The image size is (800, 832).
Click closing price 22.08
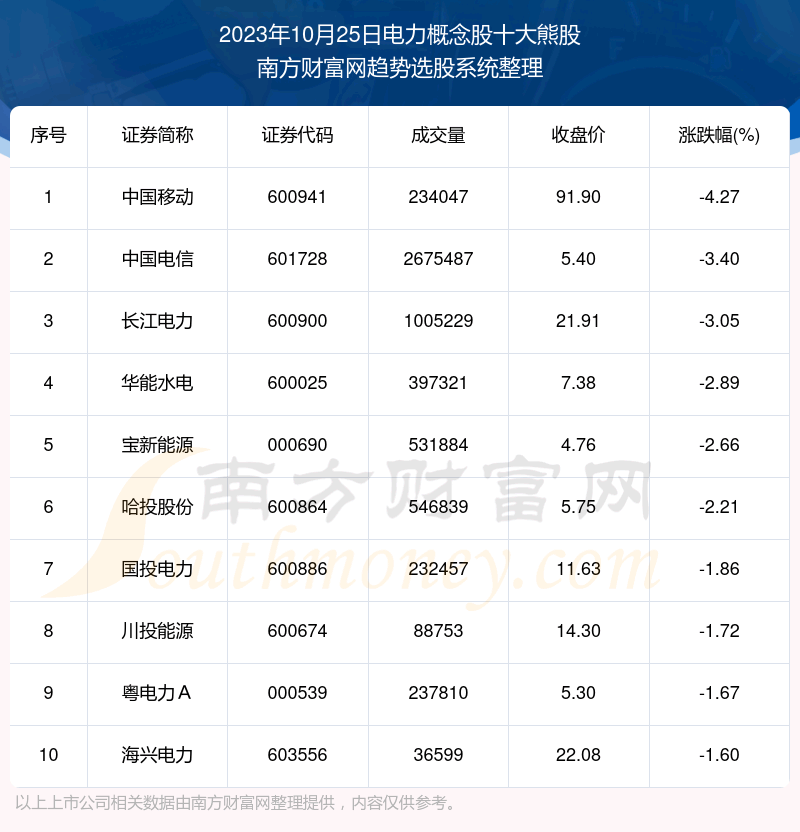pyautogui.click(x=578, y=755)
